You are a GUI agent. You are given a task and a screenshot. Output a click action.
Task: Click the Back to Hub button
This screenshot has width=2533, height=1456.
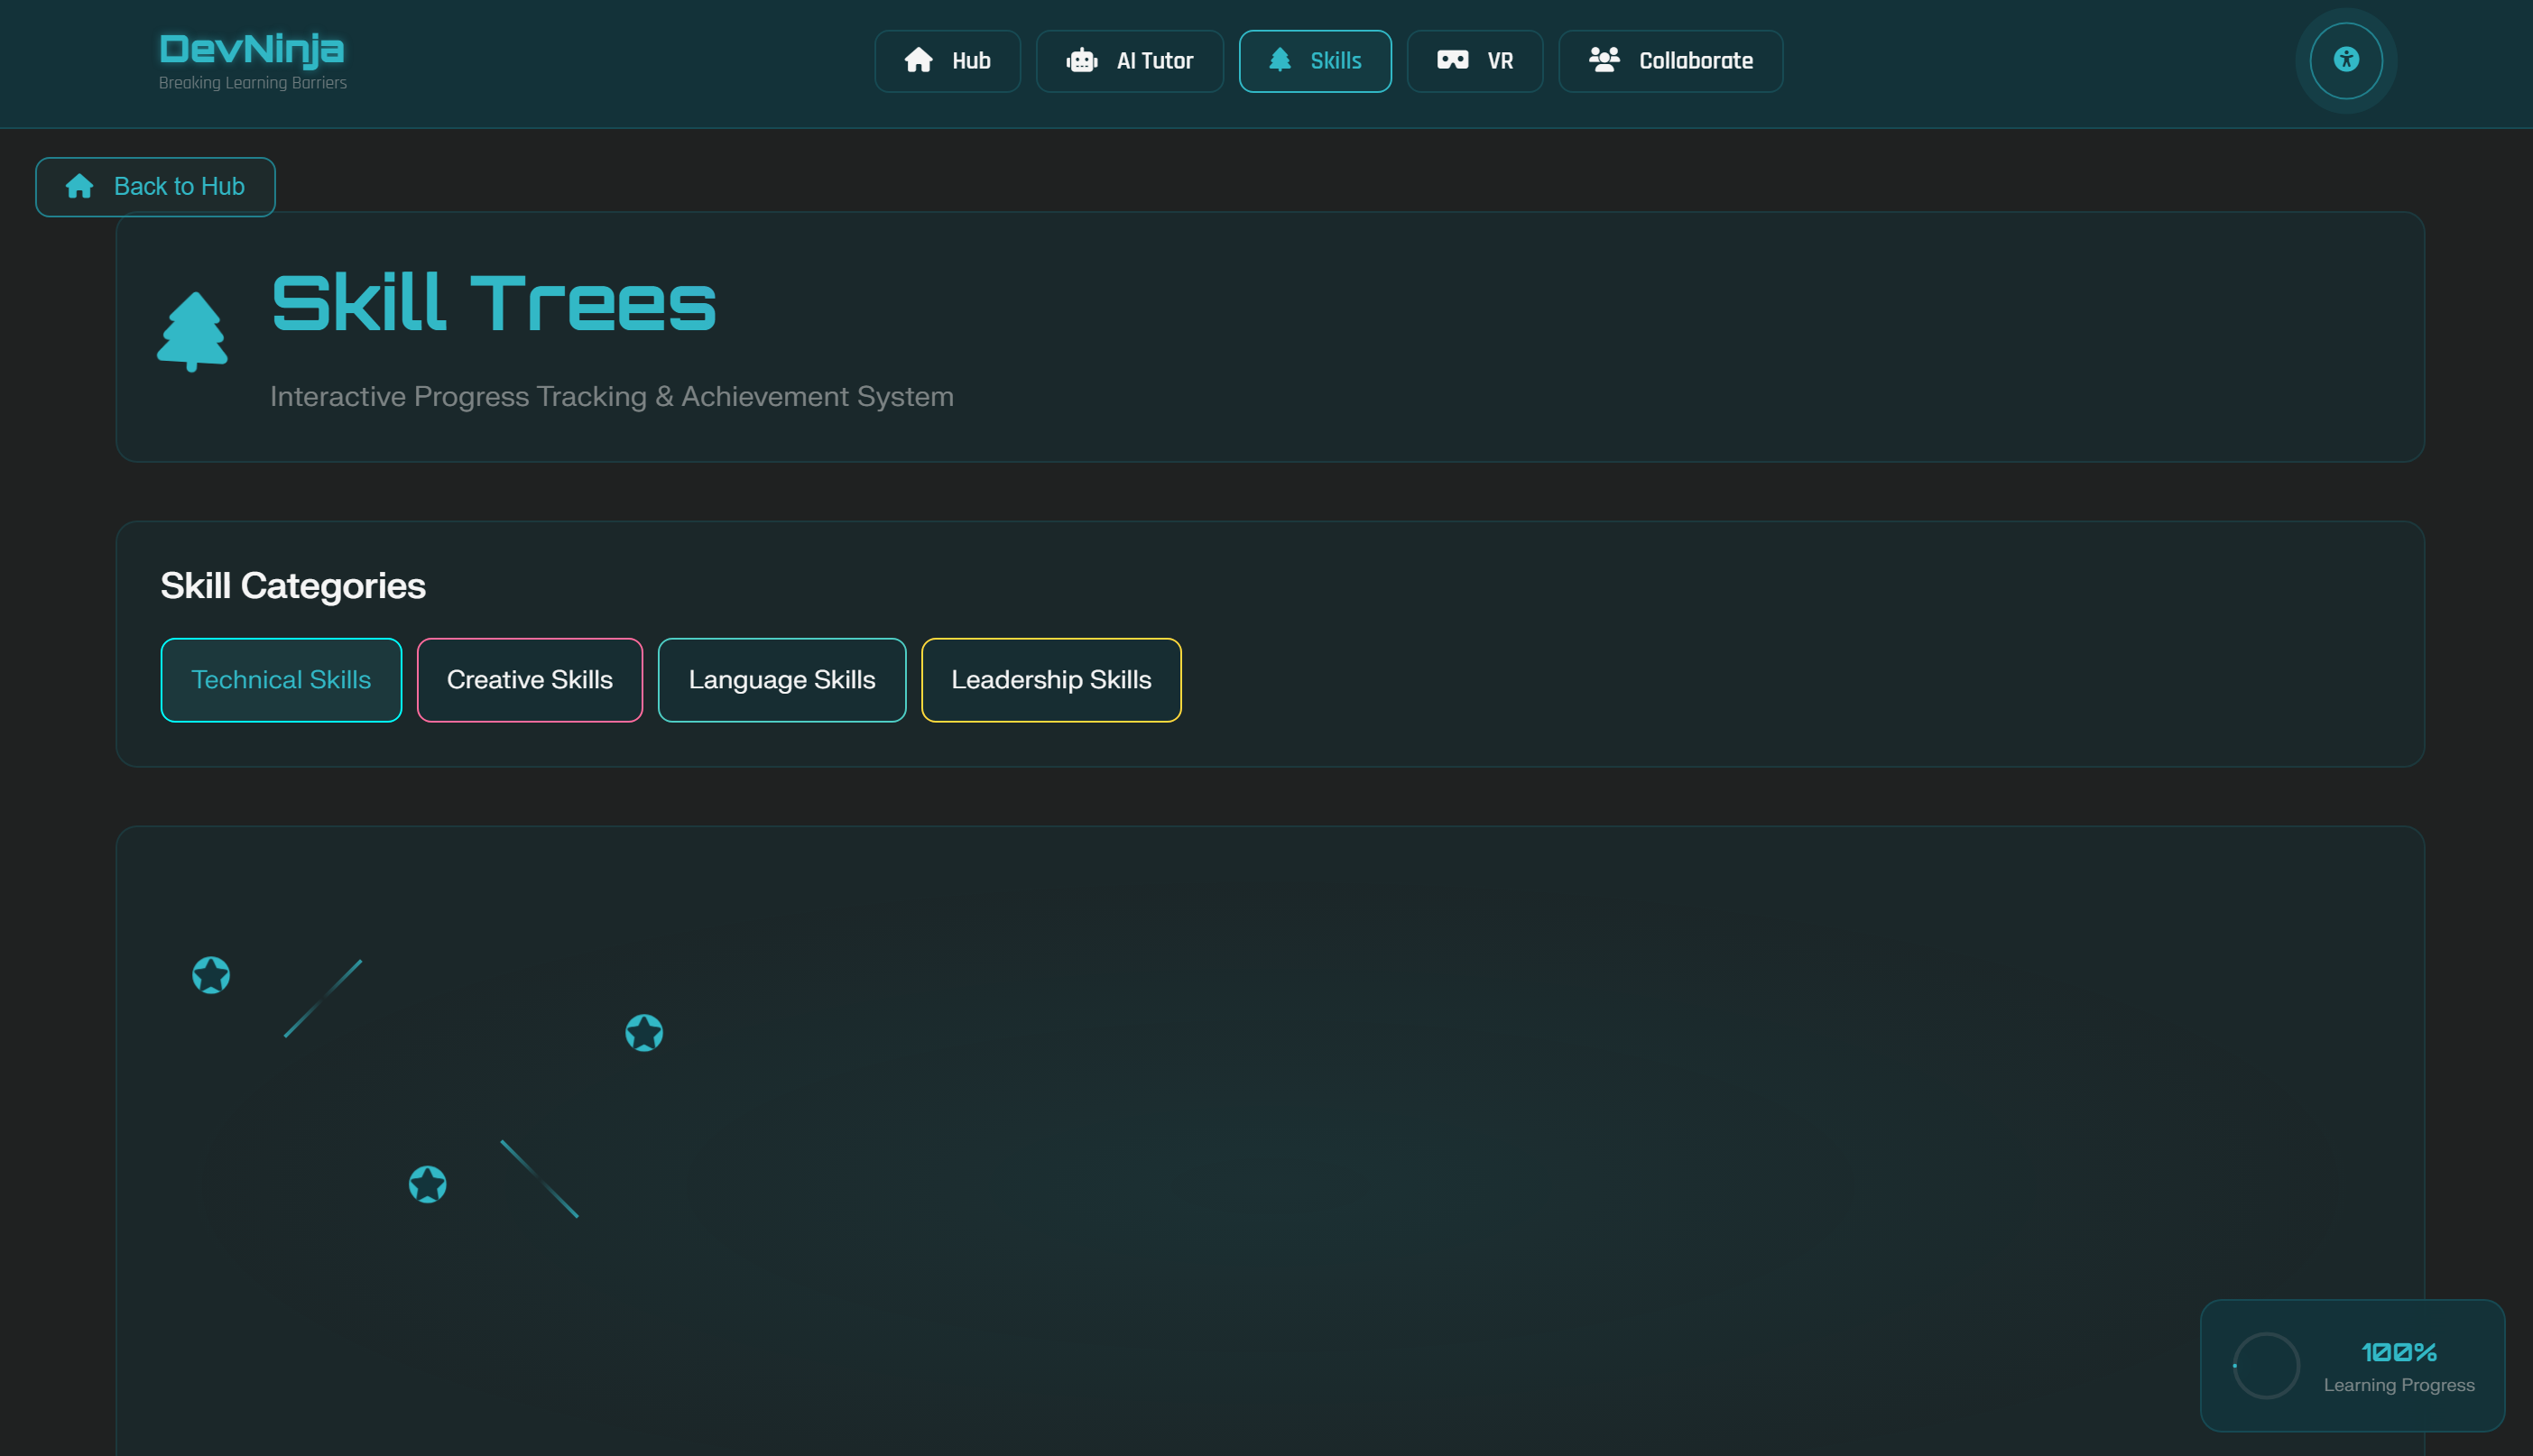point(155,187)
